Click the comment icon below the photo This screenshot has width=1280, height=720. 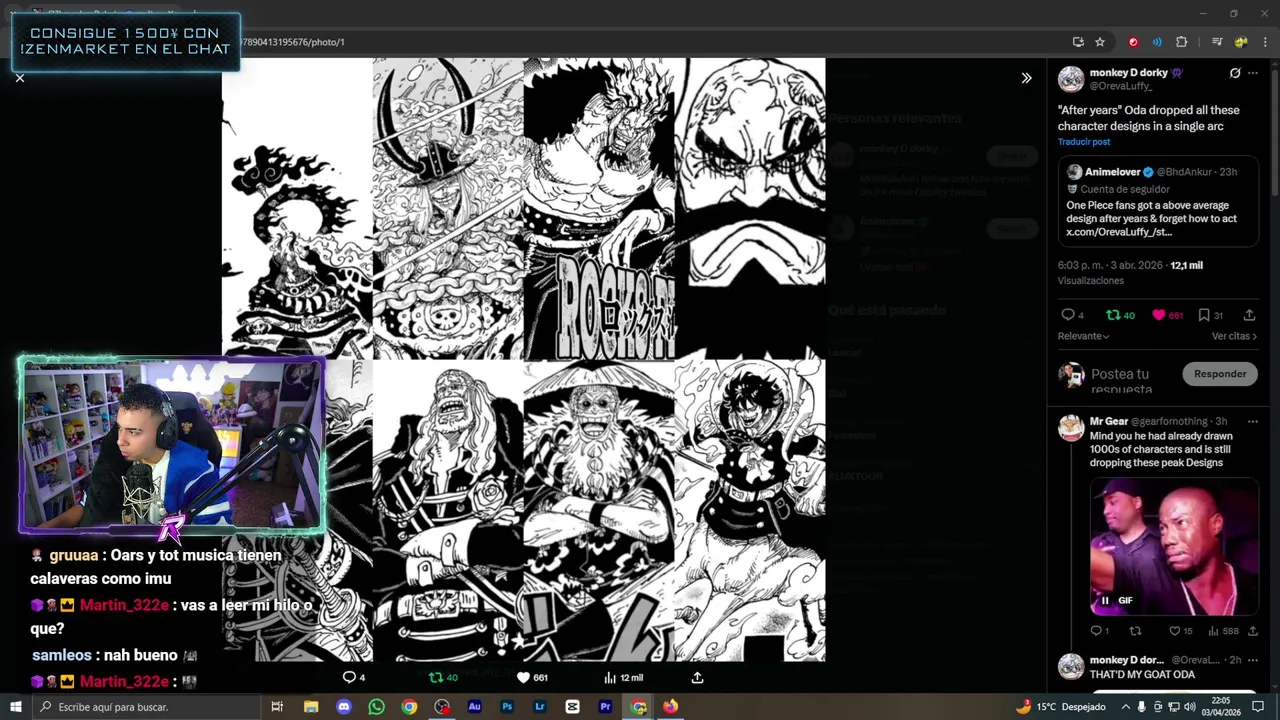pos(349,677)
